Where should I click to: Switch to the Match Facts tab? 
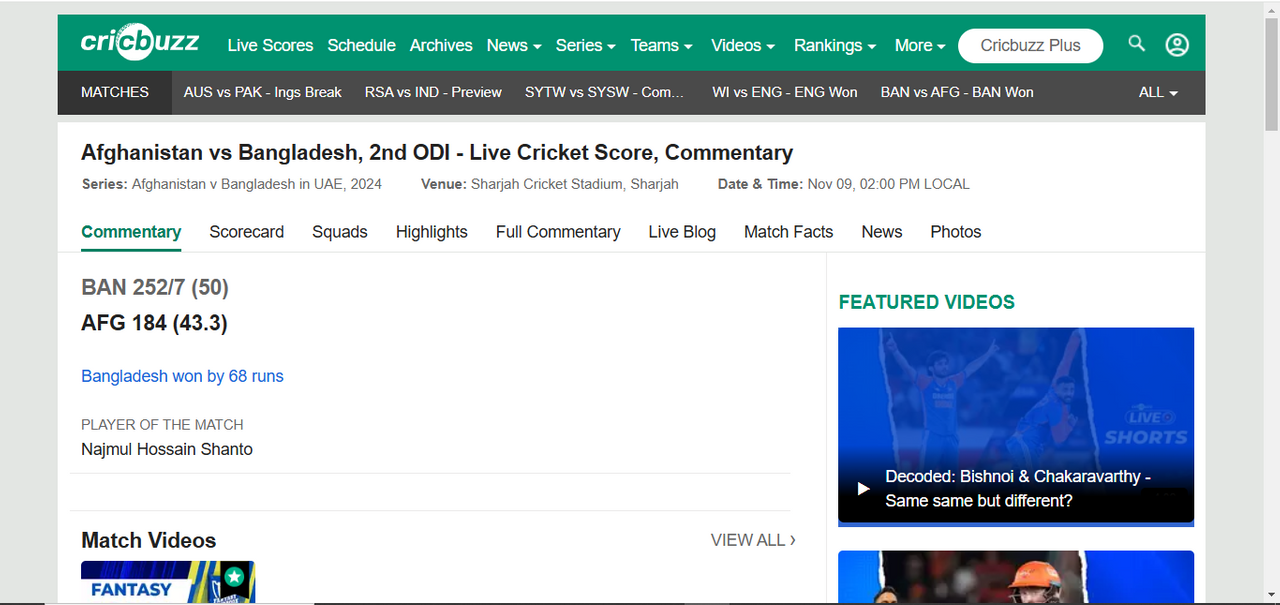pos(788,232)
